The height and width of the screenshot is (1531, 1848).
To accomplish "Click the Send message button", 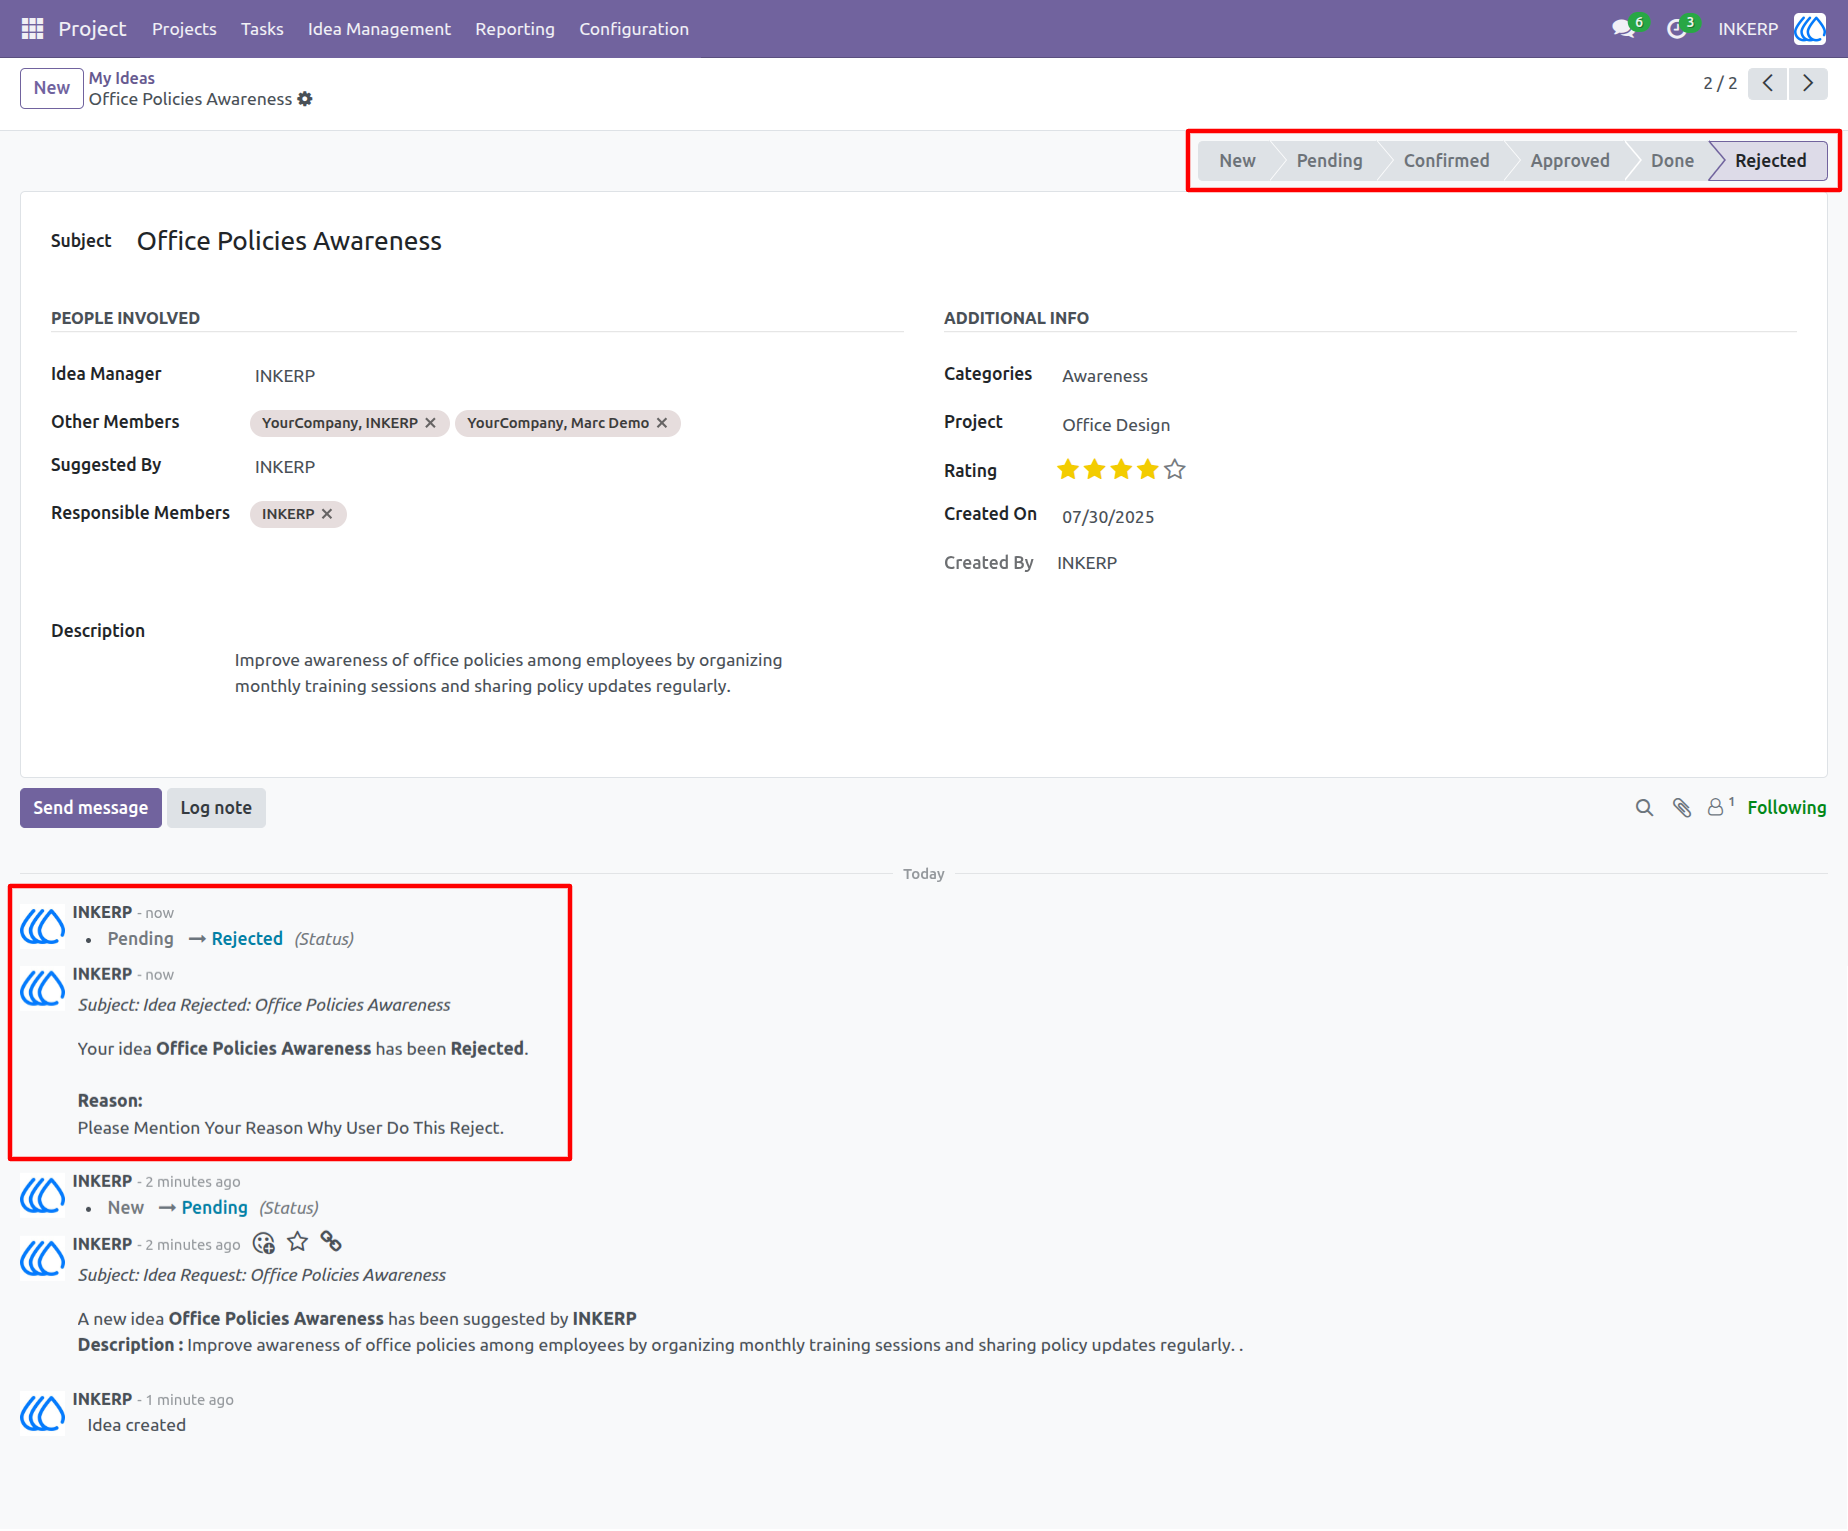I will pos(91,808).
